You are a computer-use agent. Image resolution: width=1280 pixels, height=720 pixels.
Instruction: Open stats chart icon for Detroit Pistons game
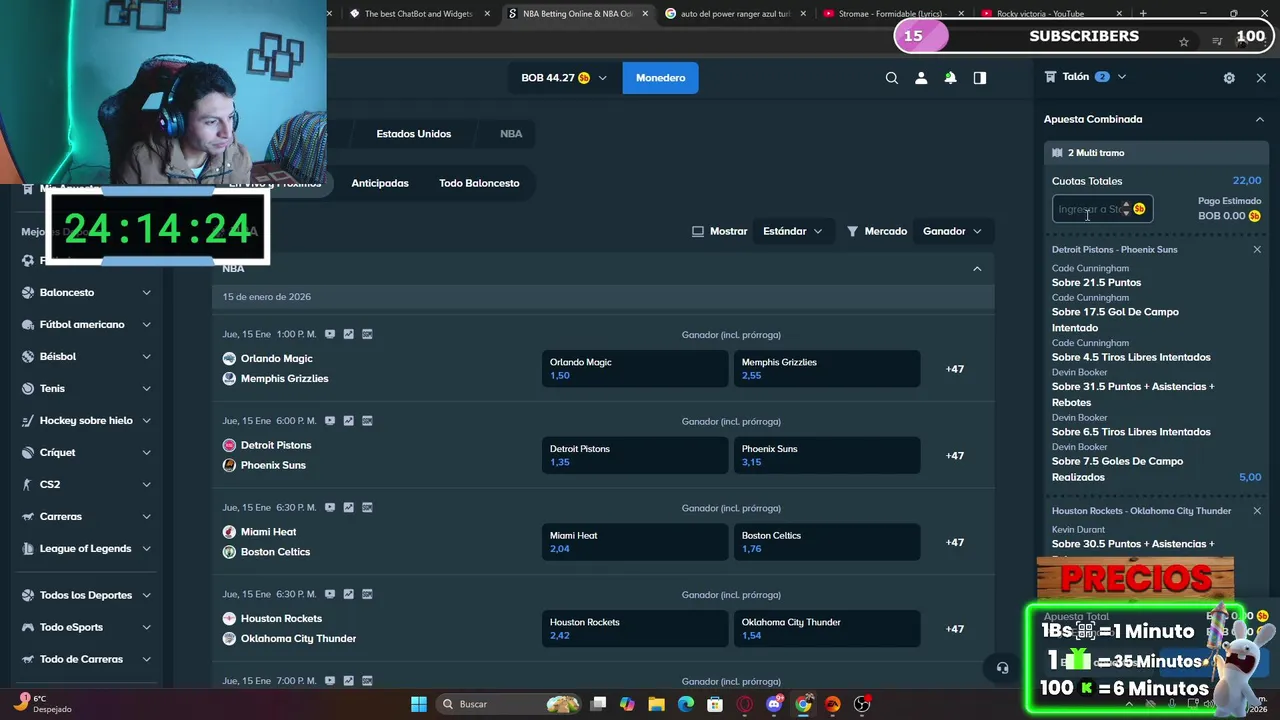(x=348, y=421)
